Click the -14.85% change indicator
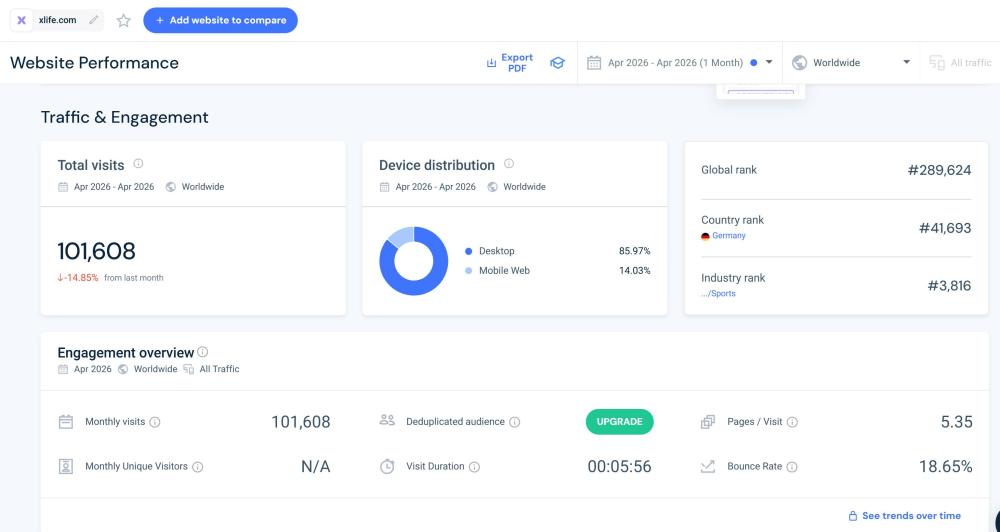 [x=78, y=277]
